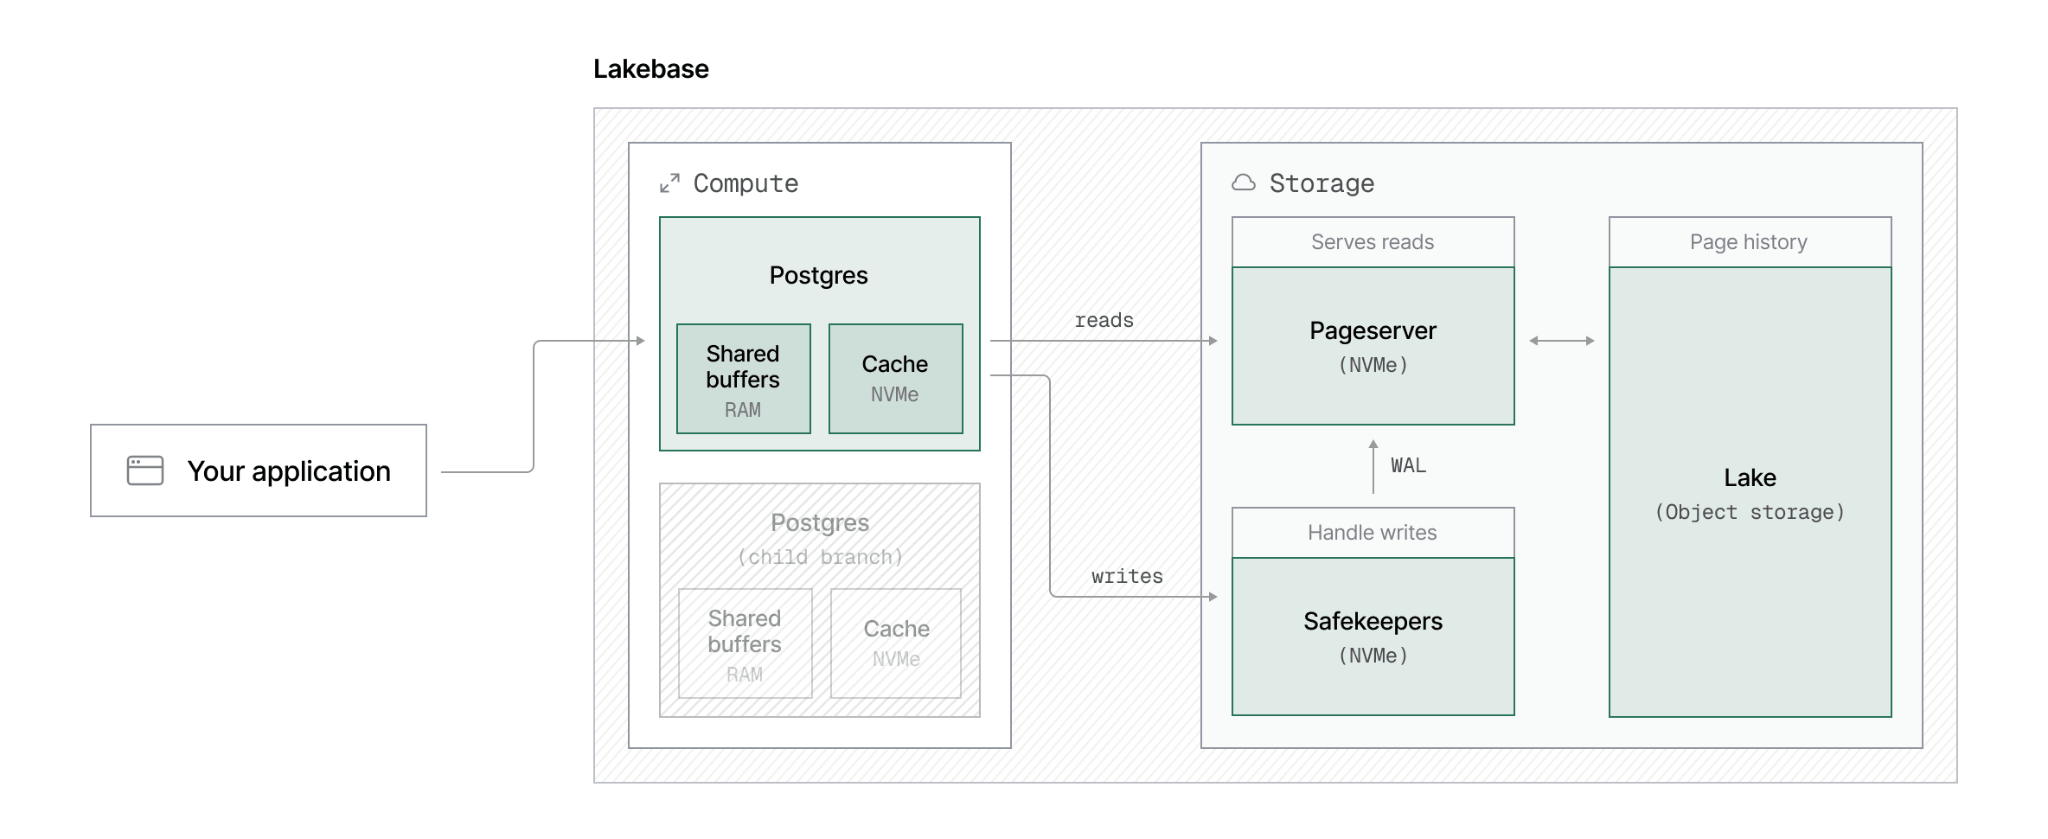Image resolution: width=2048 pixels, height=839 pixels.
Task: Click the upward WAL arrow
Action: [x=1373, y=466]
